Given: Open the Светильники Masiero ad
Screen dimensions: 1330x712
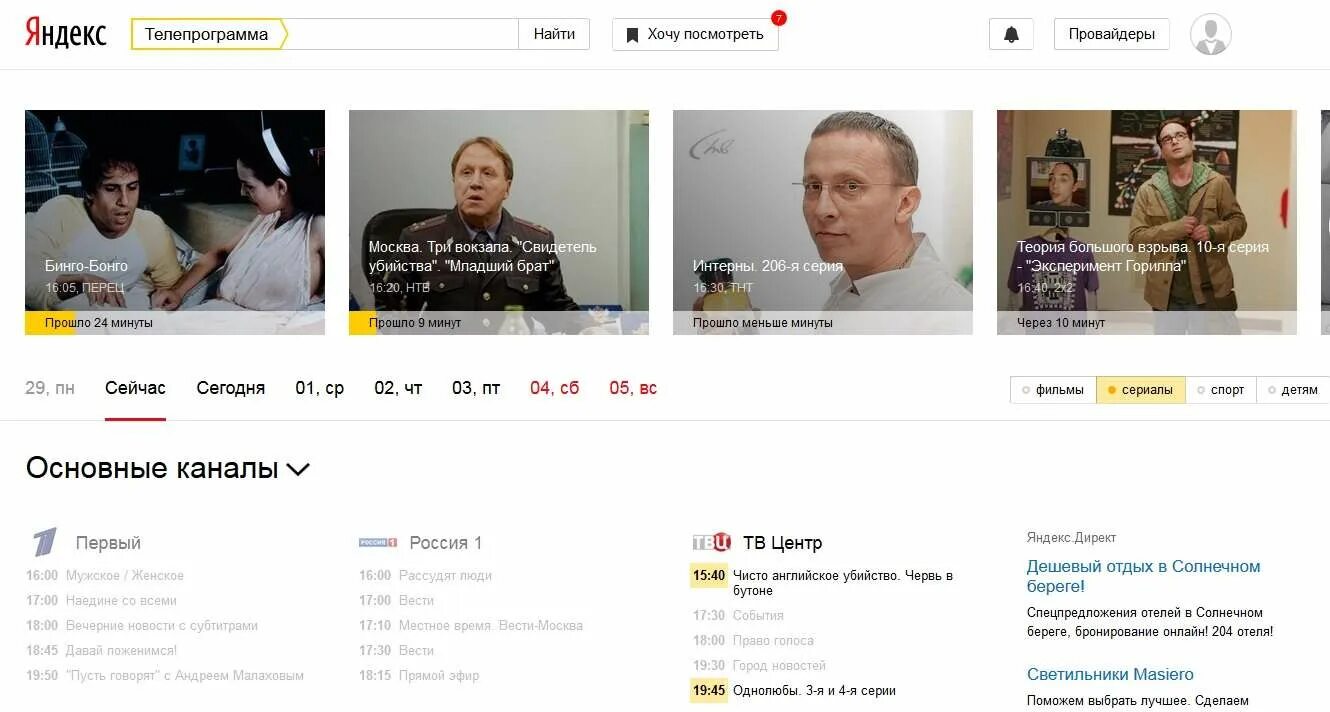Looking at the screenshot, I should pos(1110,674).
